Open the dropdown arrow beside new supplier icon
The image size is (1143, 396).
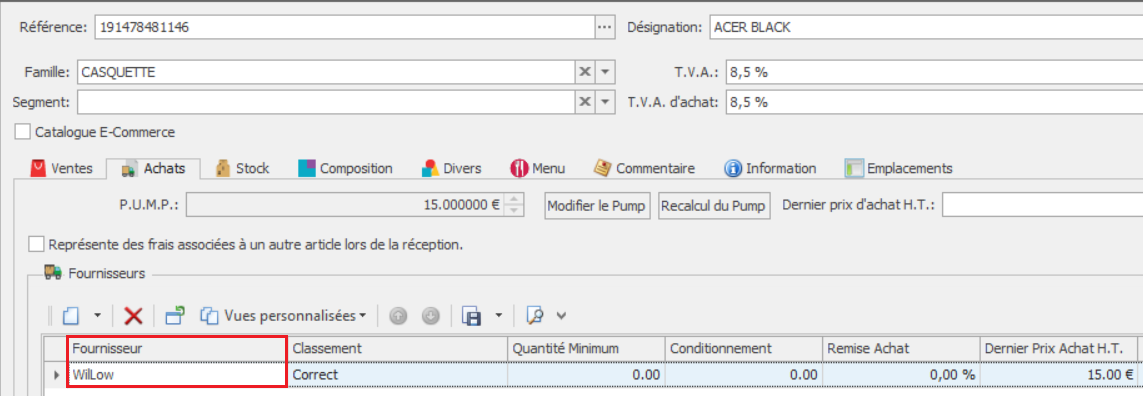pyautogui.click(x=97, y=316)
